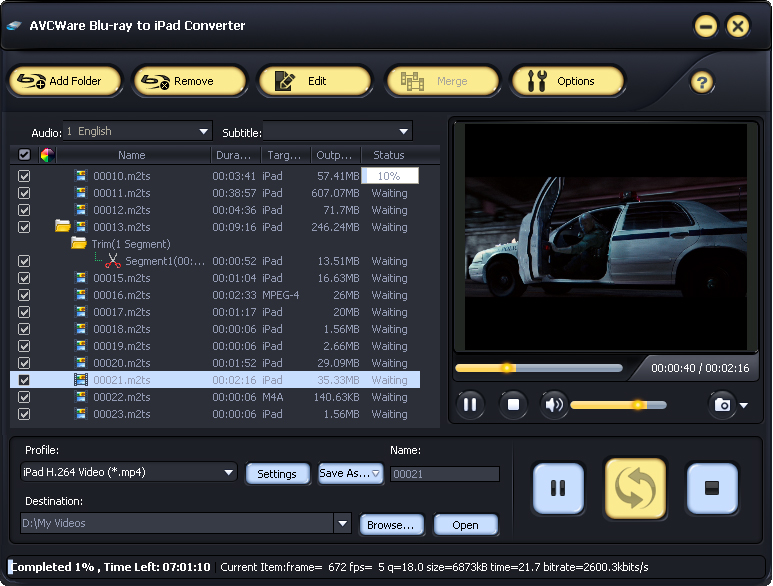Open the Profile dropdown list
773x586 pixels.
[x=129, y=472]
